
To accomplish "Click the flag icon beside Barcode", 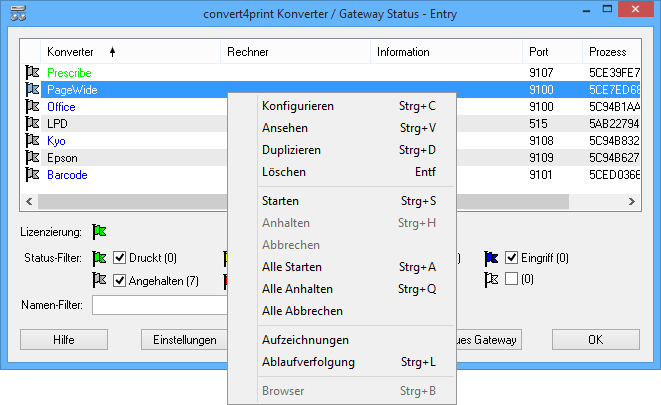I will pos(32,174).
